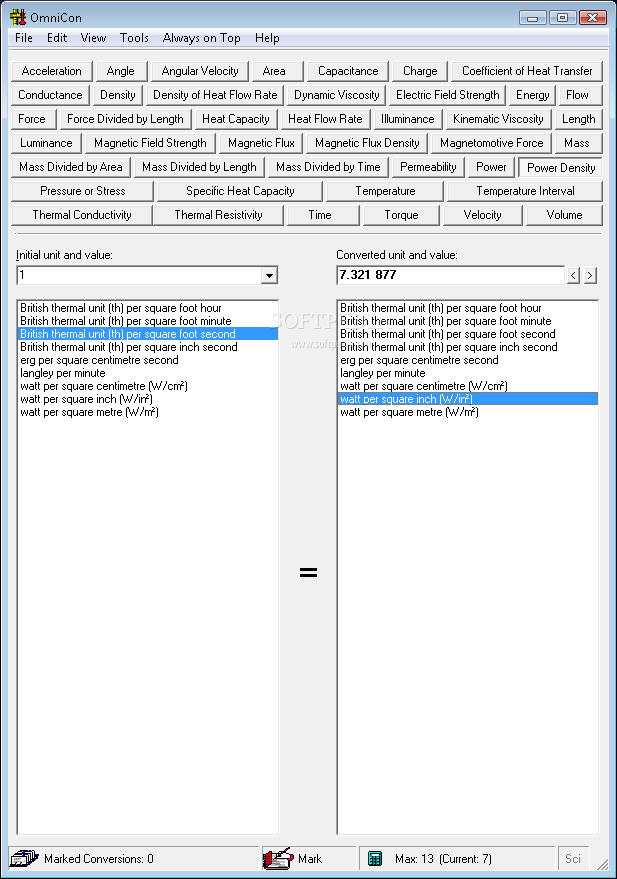Choose Magnetic Flux Density category
617x879 pixels.
(x=367, y=144)
